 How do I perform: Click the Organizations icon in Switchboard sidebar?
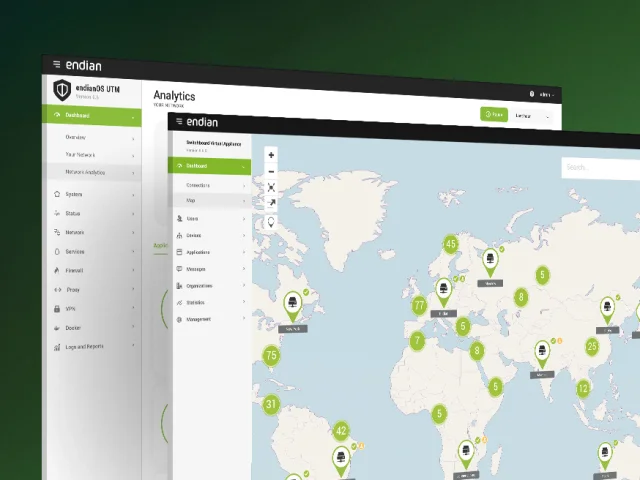click(179, 286)
